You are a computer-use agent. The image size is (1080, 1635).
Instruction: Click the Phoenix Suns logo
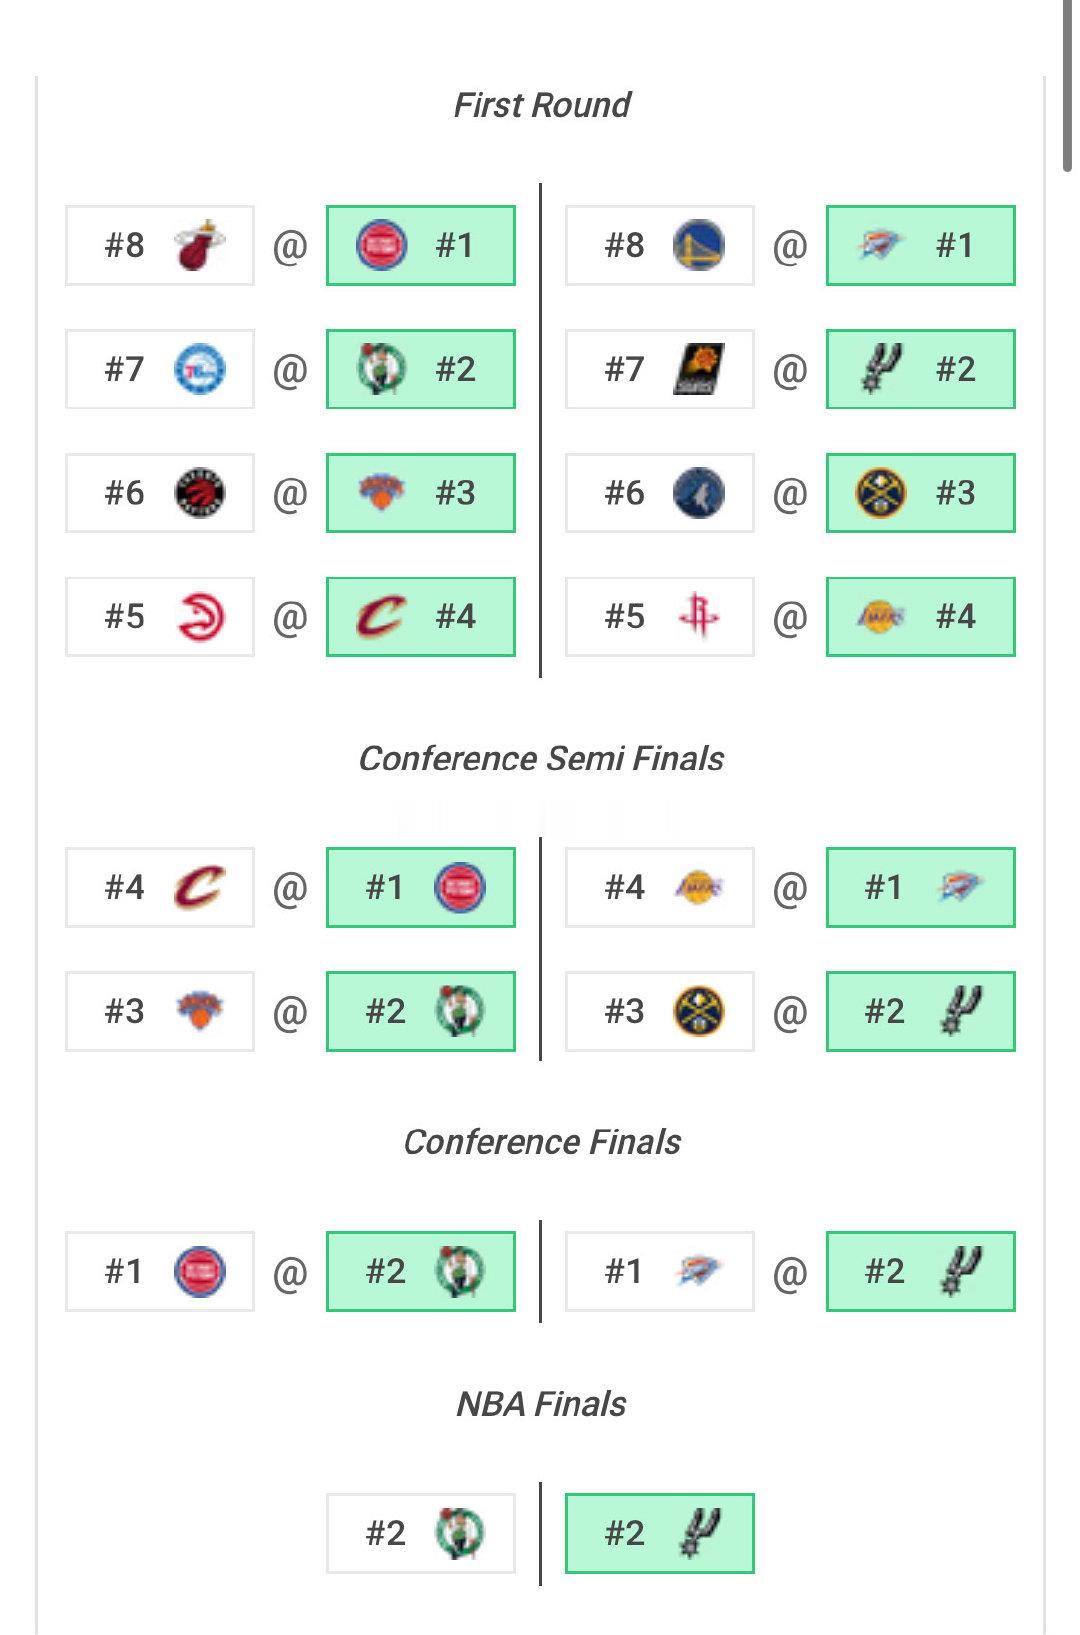(x=700, y=368)
